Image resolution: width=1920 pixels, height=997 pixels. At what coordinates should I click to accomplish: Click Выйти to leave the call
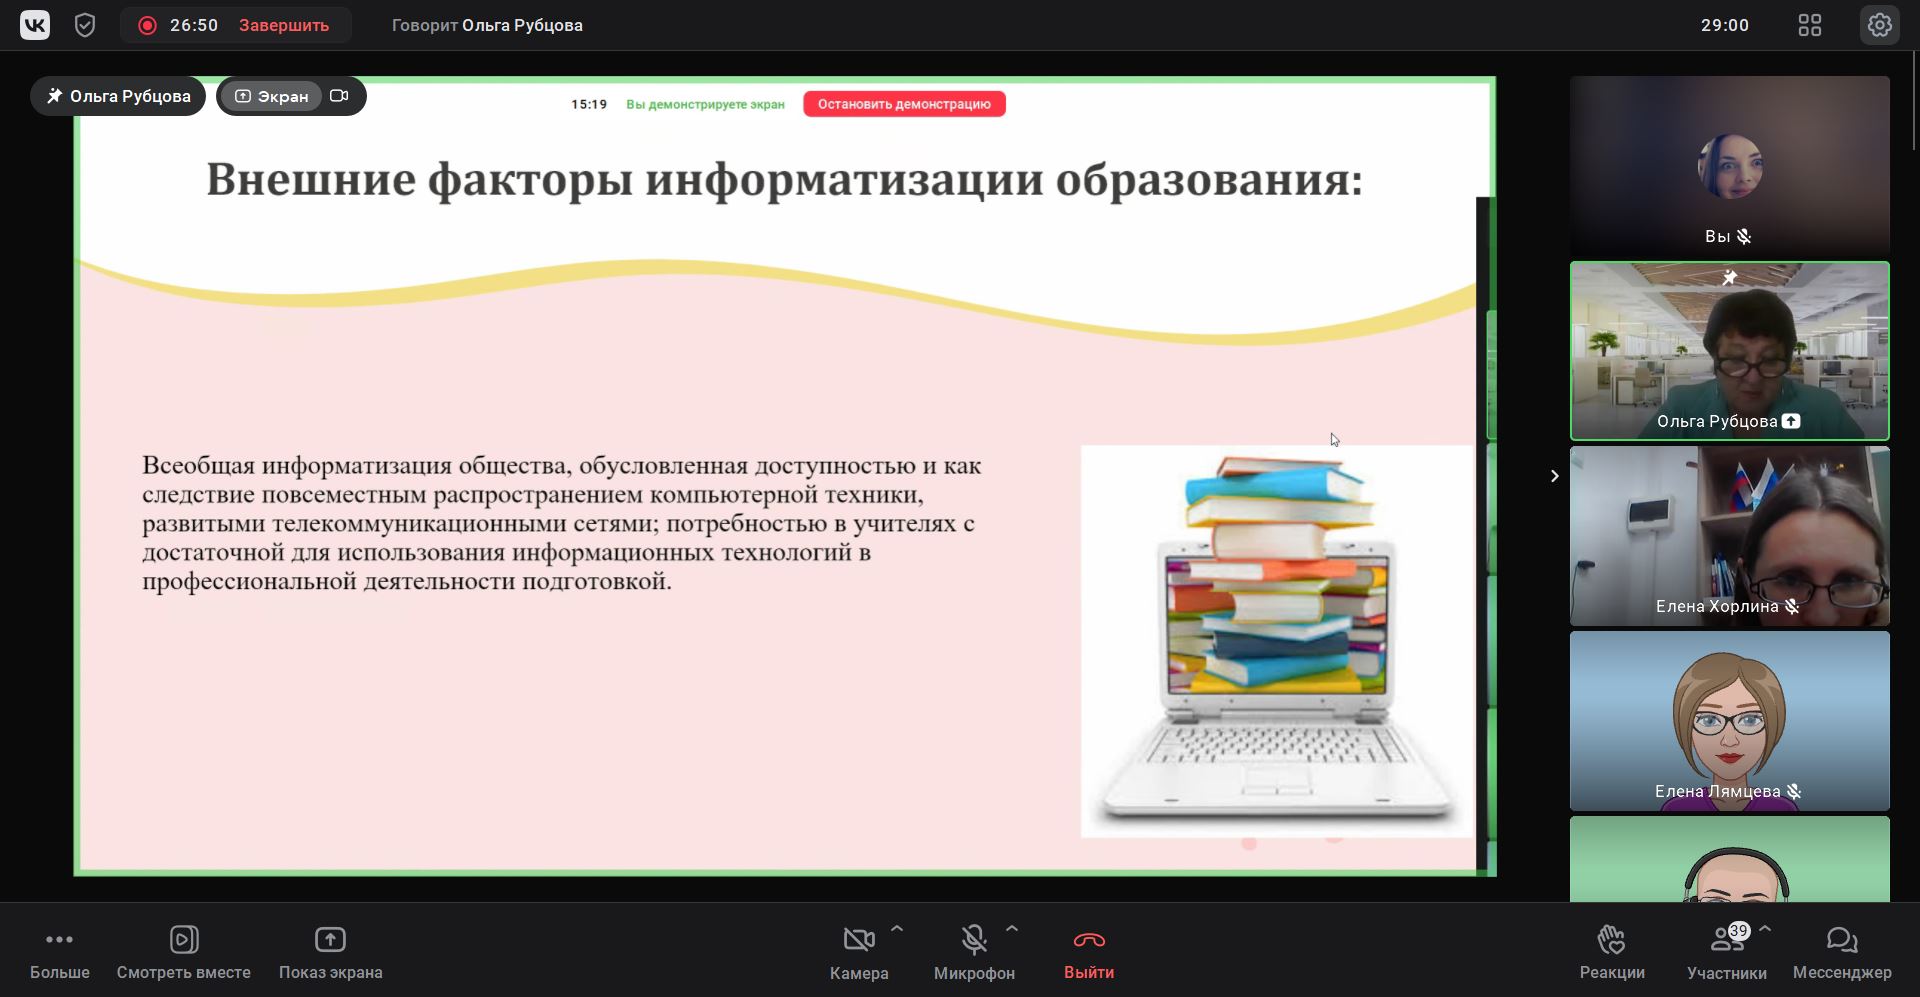(1088, 951)
